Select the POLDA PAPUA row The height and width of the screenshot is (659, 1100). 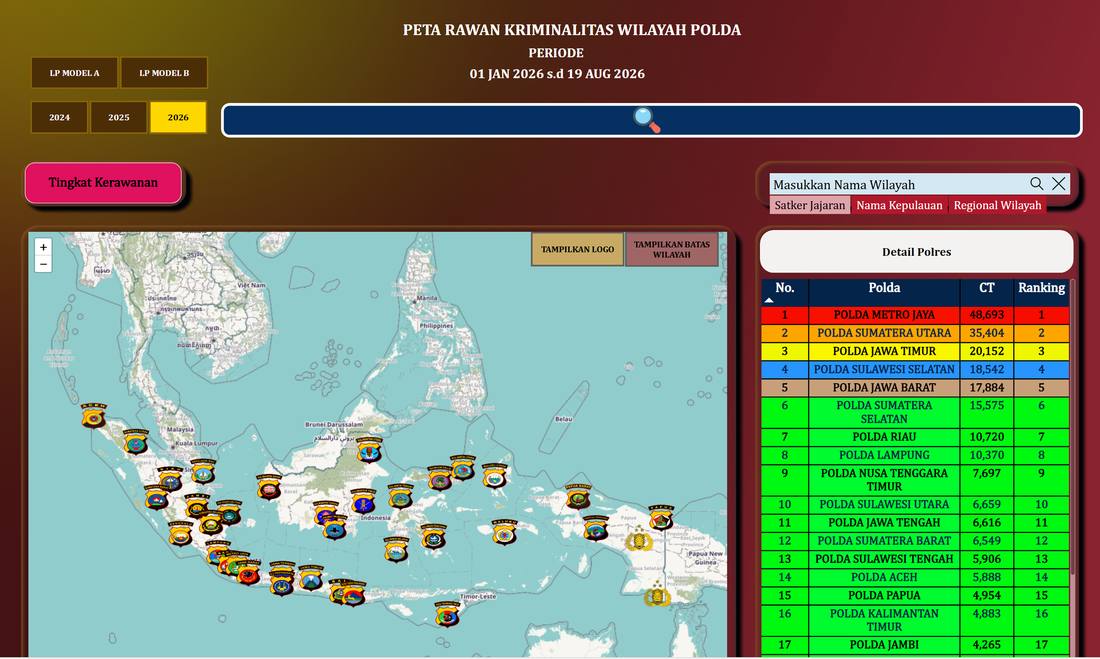pos(915,595)
